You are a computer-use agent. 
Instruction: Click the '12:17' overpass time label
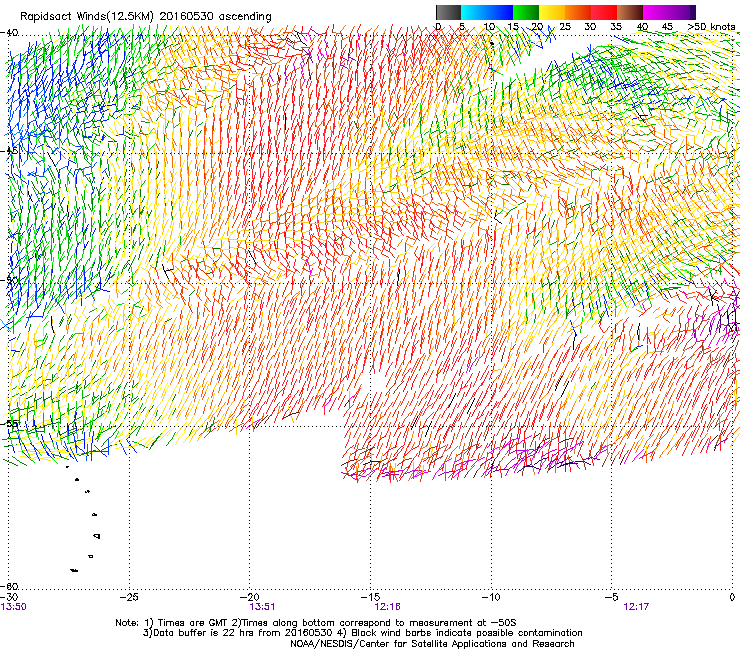coord(636,607)
